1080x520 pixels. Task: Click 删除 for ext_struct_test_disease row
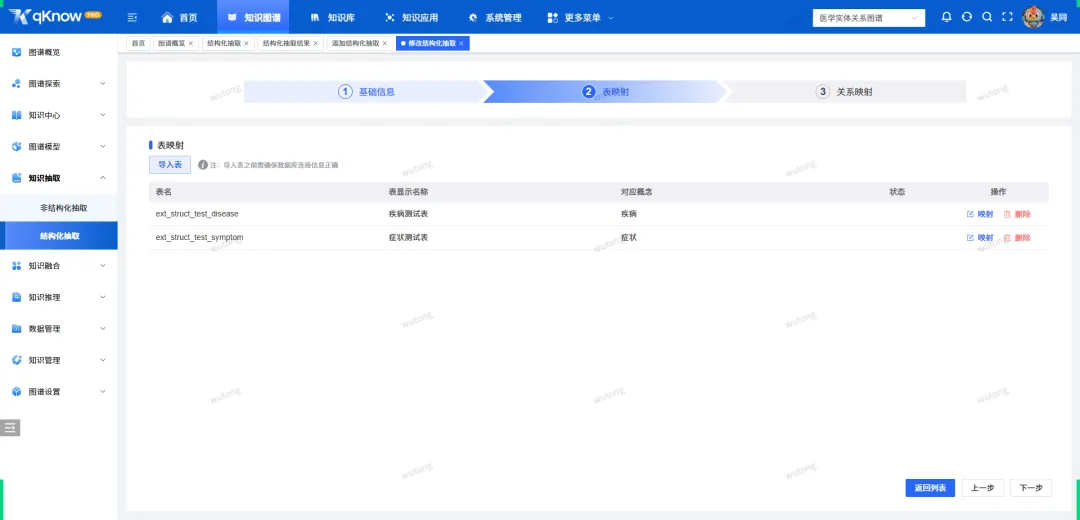tap(1017, 214)
